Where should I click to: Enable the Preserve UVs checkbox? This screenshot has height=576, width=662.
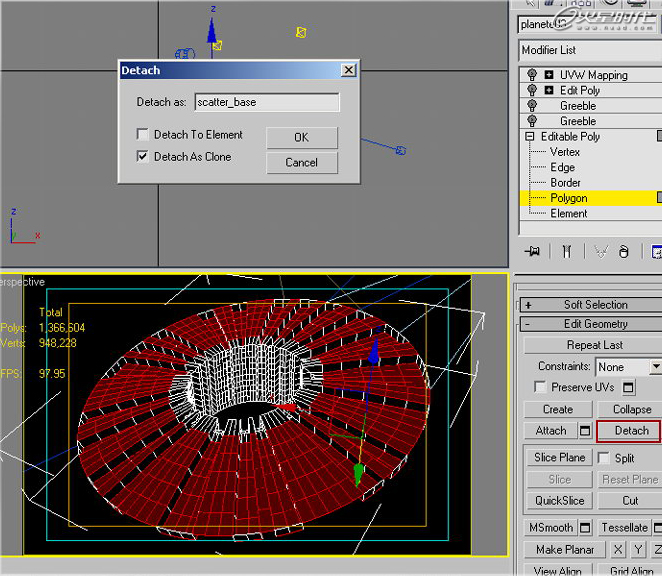(540, 387)
